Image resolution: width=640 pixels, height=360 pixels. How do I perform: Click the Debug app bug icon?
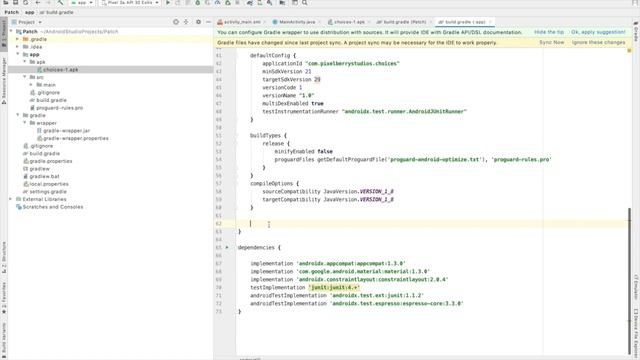click(198, 2)
